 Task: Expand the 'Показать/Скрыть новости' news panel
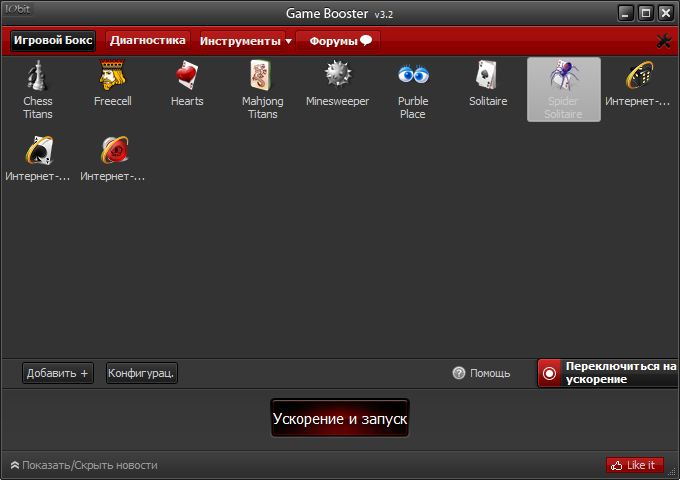(84, 465)
